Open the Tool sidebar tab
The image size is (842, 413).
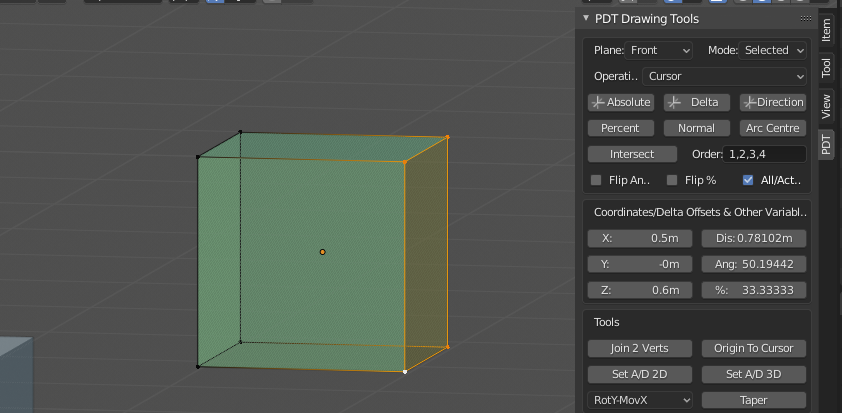pyautogui.click(x=826, y=68)
